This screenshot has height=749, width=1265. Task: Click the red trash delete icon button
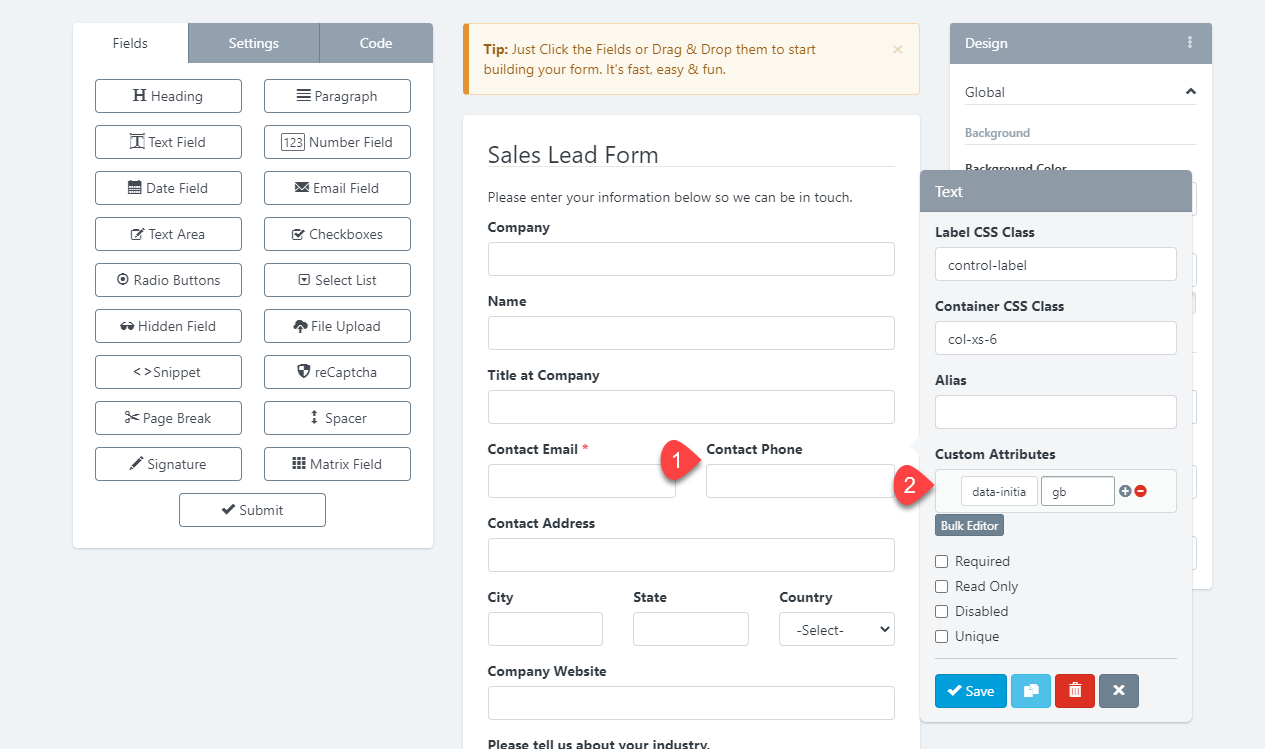[x=1075, y=691]
